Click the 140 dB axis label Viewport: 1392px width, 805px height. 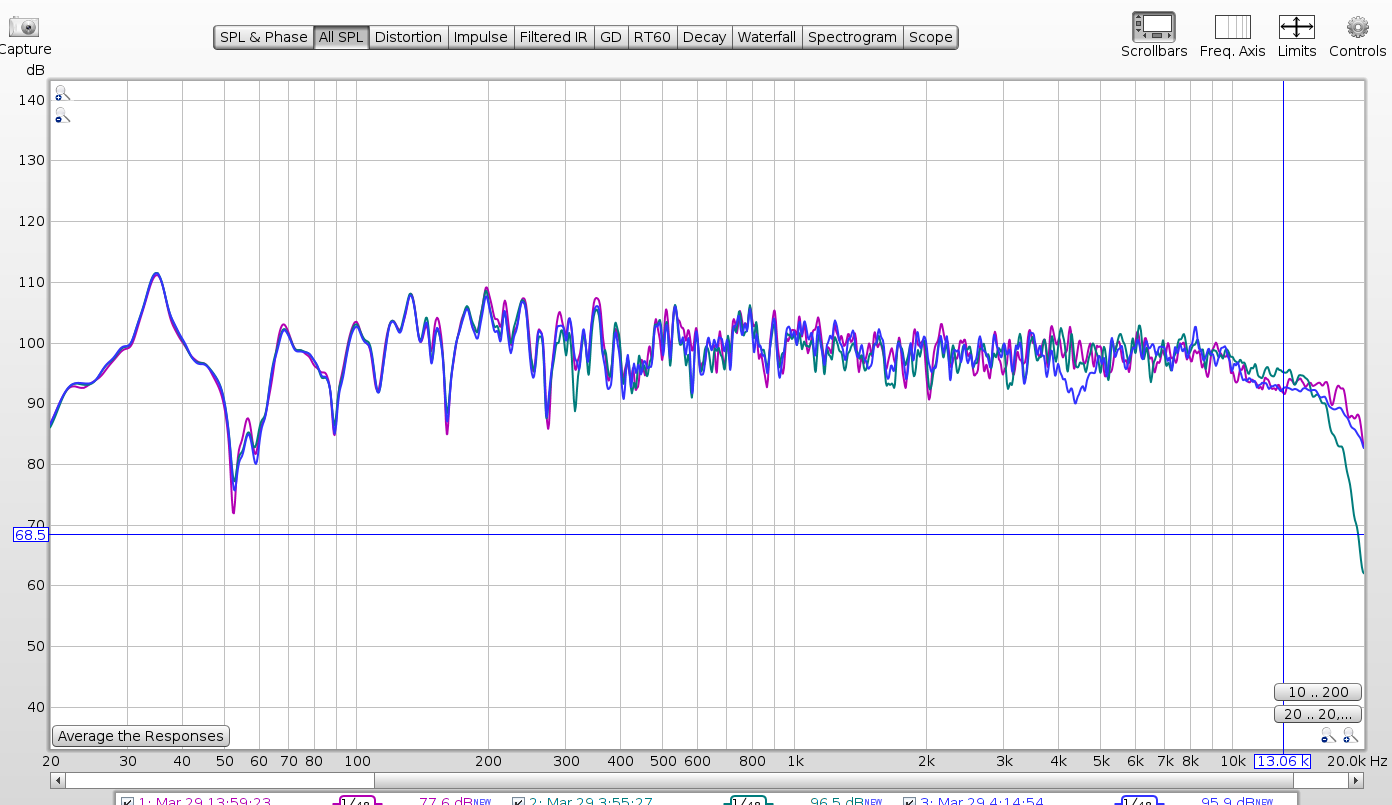pyautogui.click(x=31, y=100)
